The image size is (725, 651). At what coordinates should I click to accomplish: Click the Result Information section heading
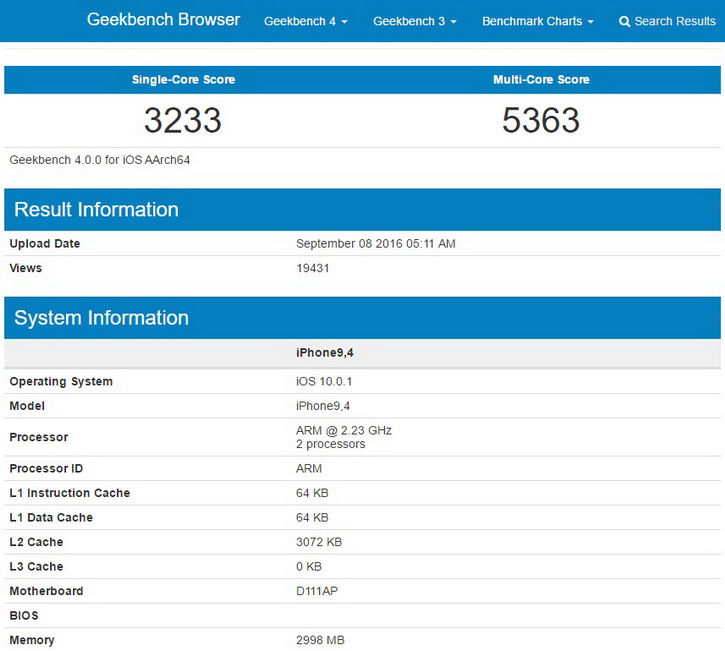tap(96, 209)
